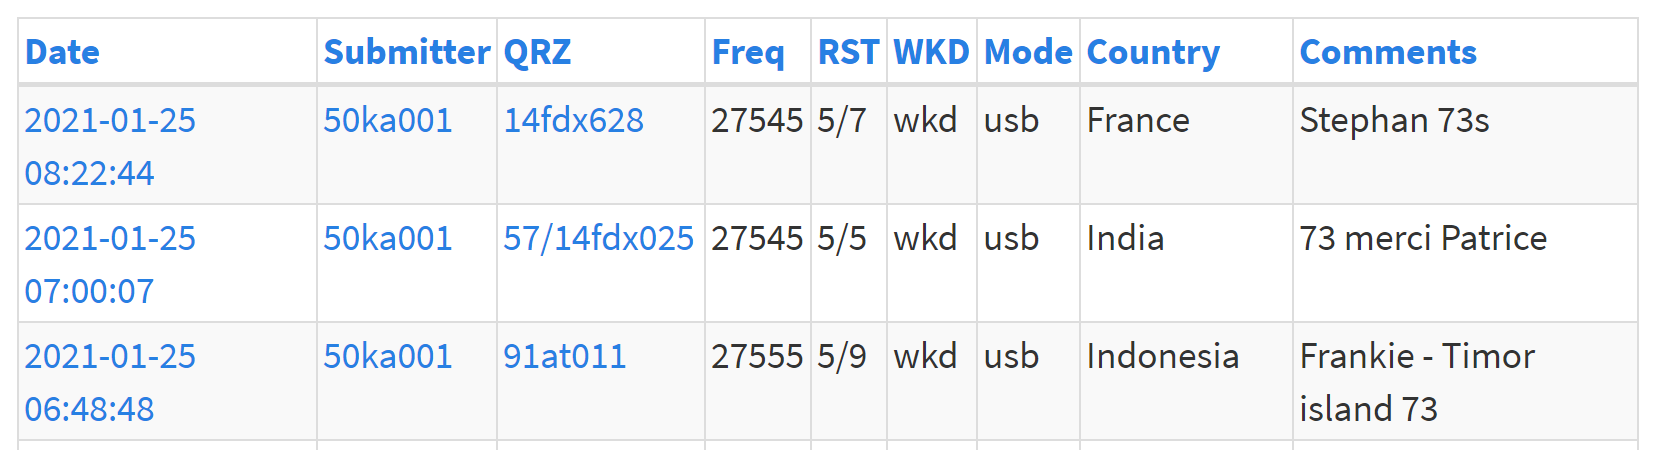Open callsign 57/14fdx025 link
This screenshot has width=1655, height=450.
598,238
